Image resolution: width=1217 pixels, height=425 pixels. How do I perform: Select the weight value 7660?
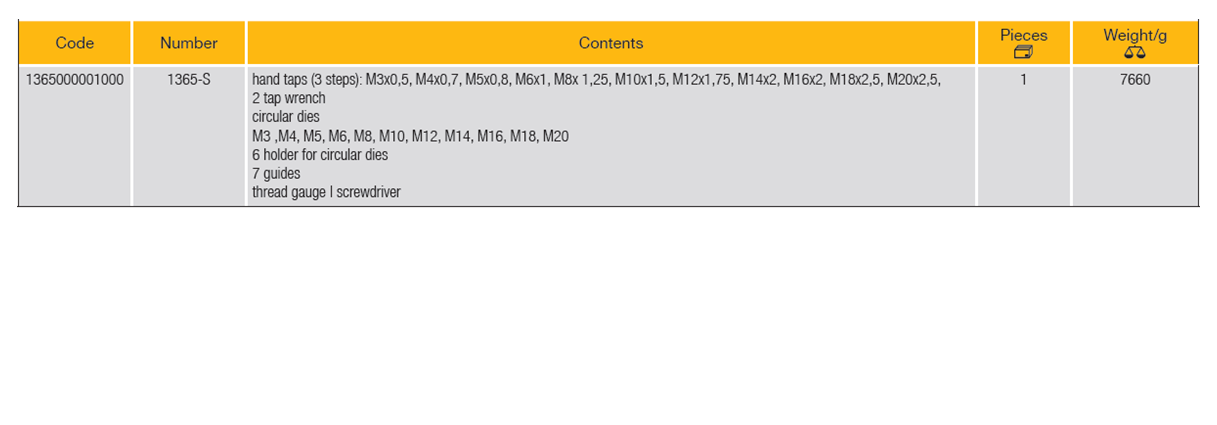tap(1135, 79)
